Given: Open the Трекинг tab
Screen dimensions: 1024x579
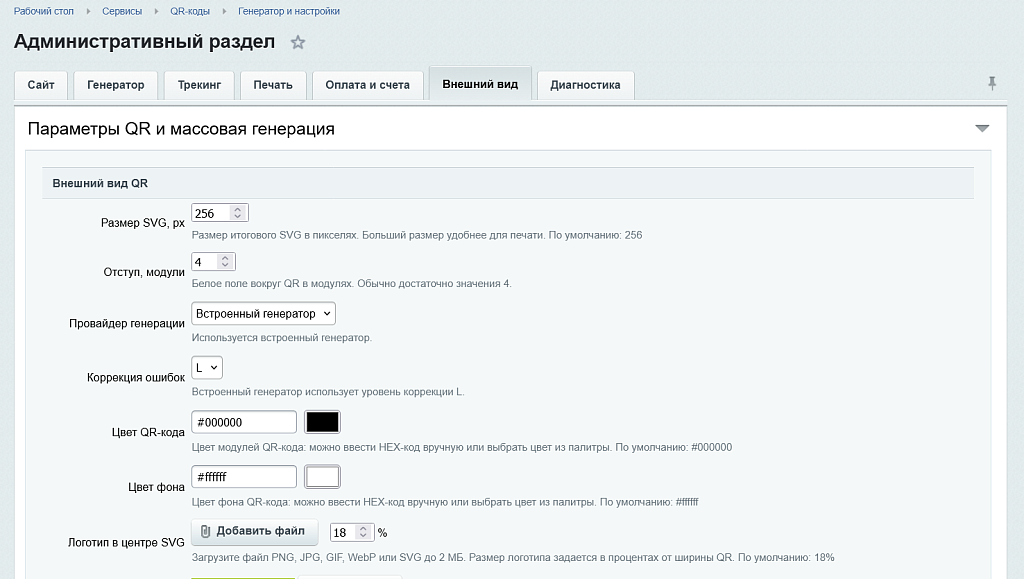Looking at the screenshot, I should (x=199, y=85).
